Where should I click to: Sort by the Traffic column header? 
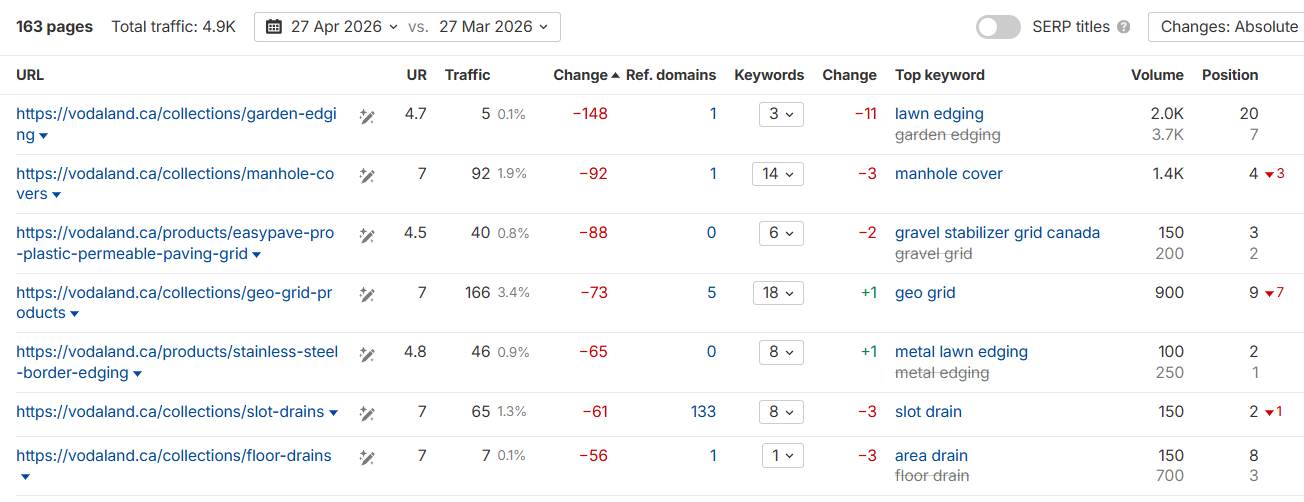pyautogui.click(x=467, y=75)
